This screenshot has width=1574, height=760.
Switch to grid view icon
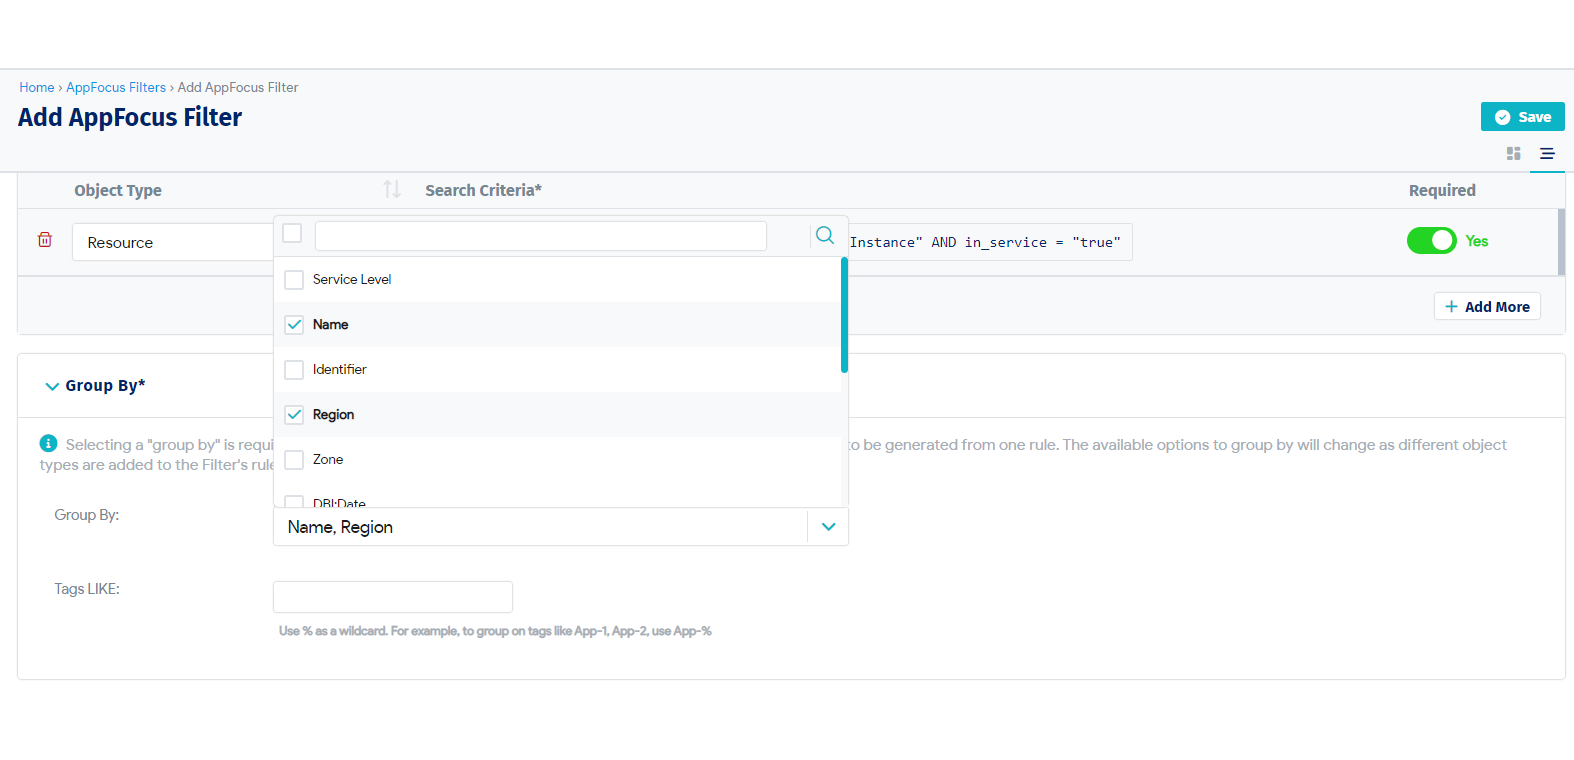pyautogui.click(x=1513, y=154)
